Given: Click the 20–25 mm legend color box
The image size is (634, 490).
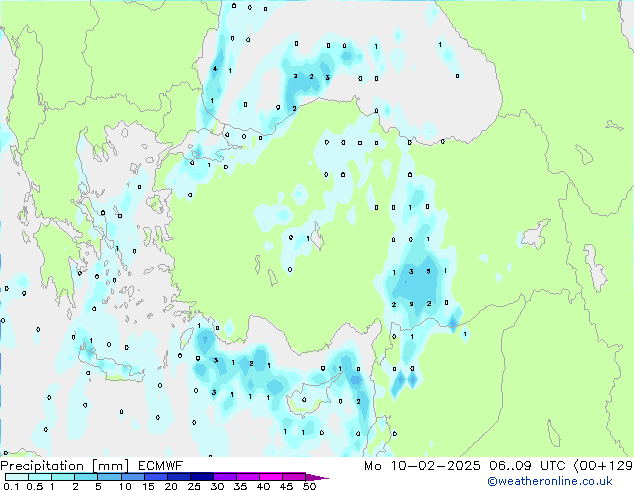Looking at the screenshot, I should pos(179,477).
